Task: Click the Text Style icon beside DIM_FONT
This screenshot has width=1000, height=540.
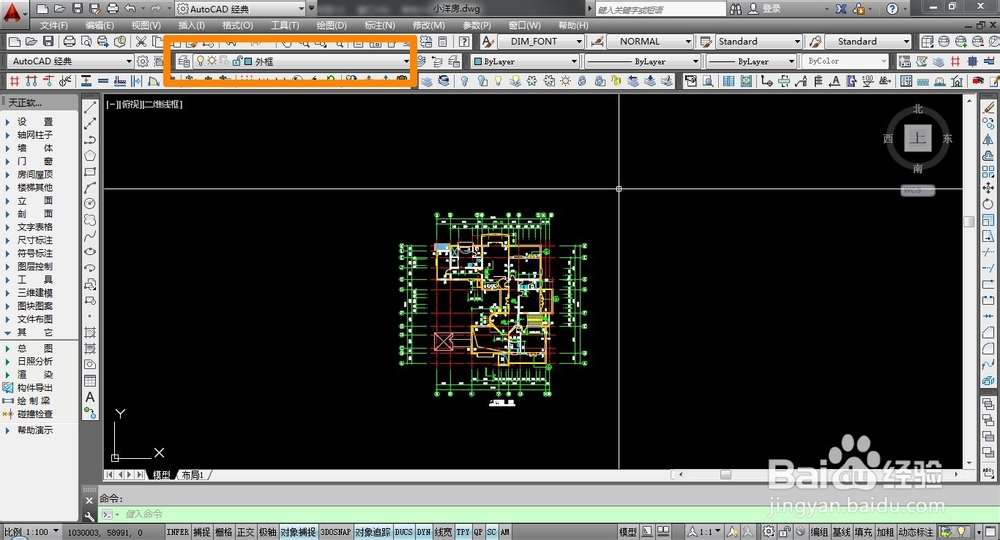Action: (488, 41)
